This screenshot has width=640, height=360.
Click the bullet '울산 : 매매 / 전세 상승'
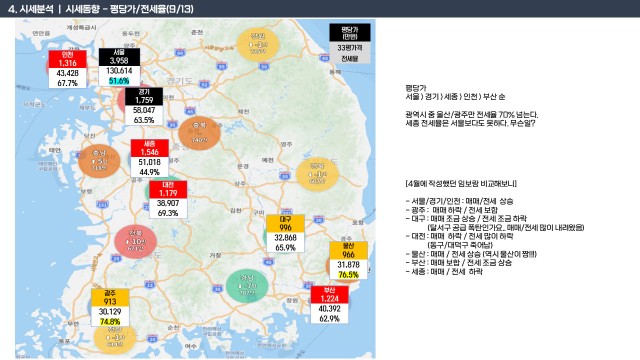(x=471, y=254)
